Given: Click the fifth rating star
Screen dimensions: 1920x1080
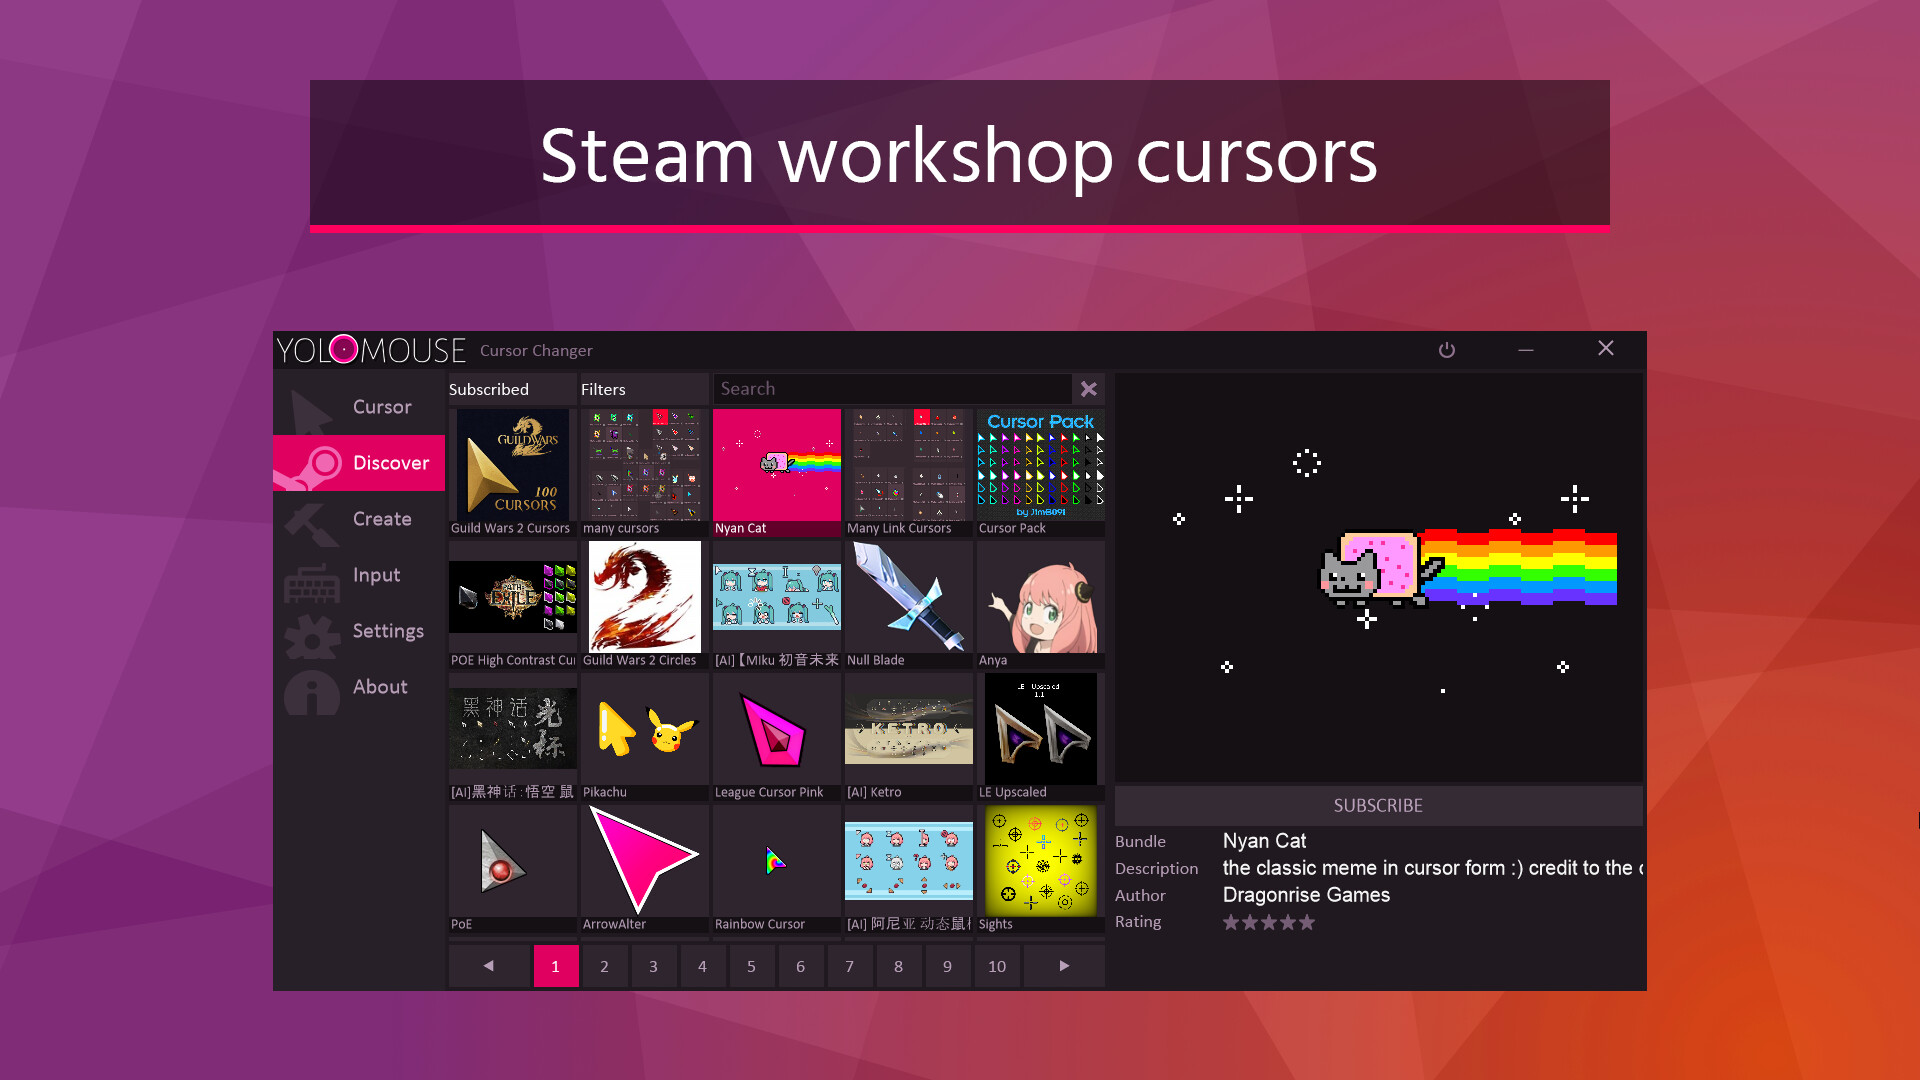Looking at the screenshot, I should [x=1308, y=922].
